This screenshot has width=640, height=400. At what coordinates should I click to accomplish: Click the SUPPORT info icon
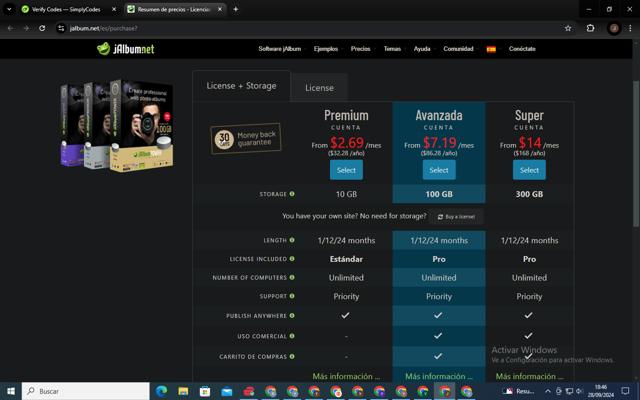292,296
